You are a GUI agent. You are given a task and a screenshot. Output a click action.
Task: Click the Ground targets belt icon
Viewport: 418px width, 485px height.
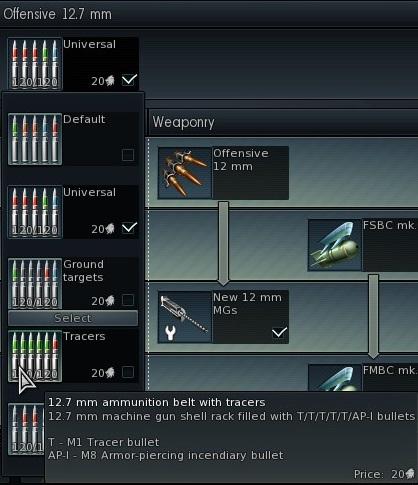pyautogui.click(x=35, y=283)
